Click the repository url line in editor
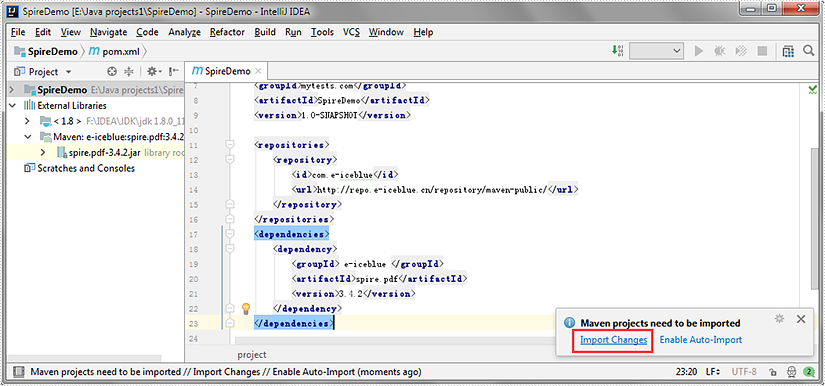The width and height of the screenshot is (825, 386). coord(435,189)
